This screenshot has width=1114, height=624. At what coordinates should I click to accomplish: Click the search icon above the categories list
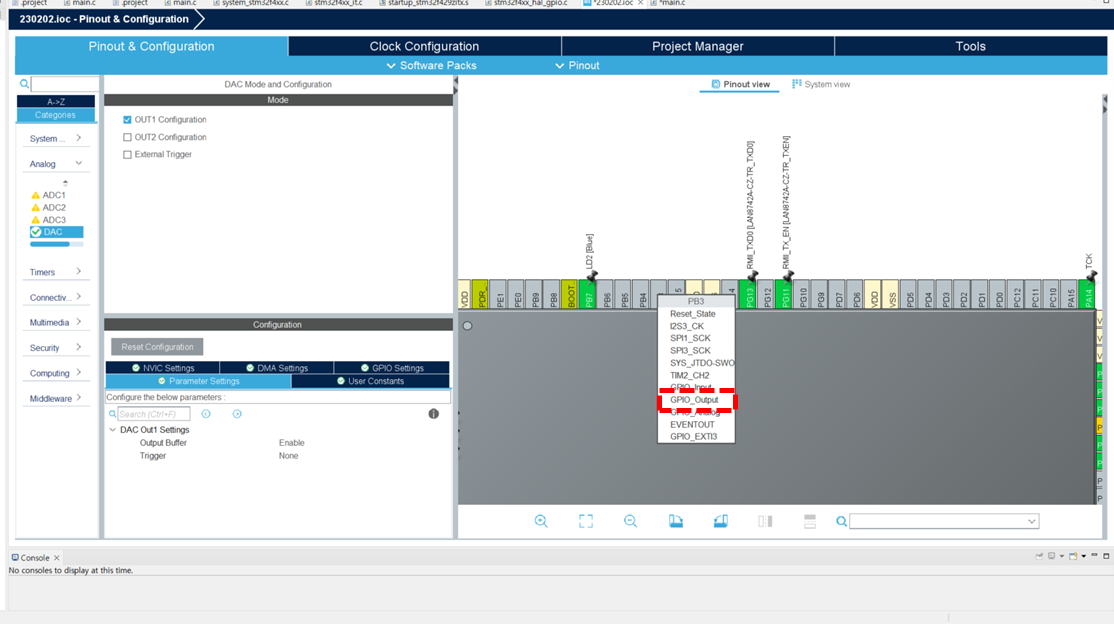pyautogui.click(x=24, y=84)
